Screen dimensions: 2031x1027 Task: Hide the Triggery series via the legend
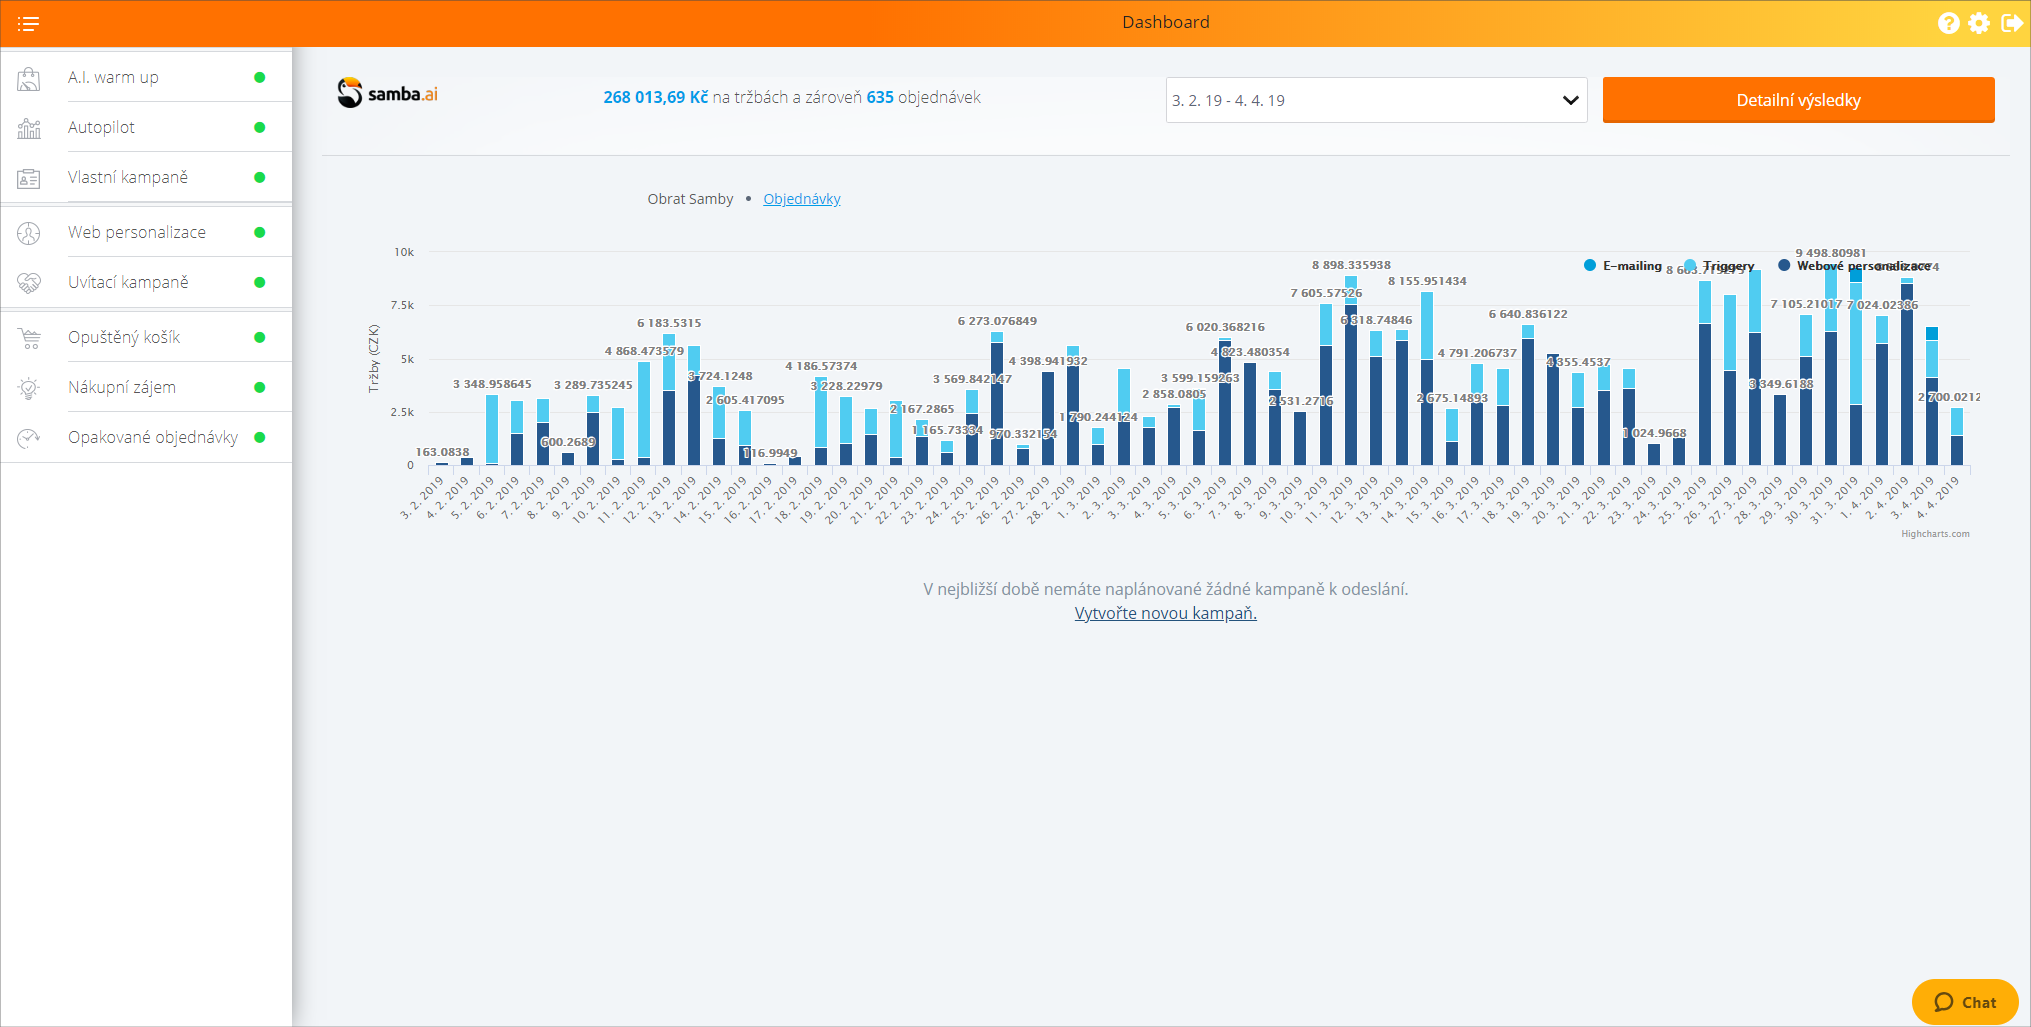pos(1725,265)
